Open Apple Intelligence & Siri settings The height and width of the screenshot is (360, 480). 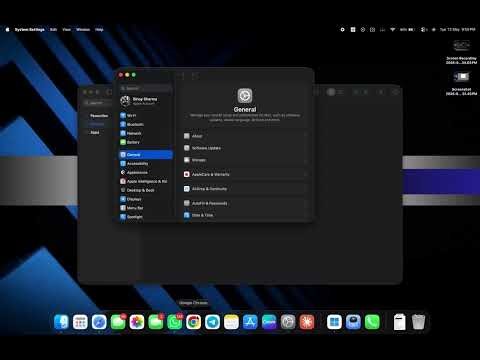(146, 181)
